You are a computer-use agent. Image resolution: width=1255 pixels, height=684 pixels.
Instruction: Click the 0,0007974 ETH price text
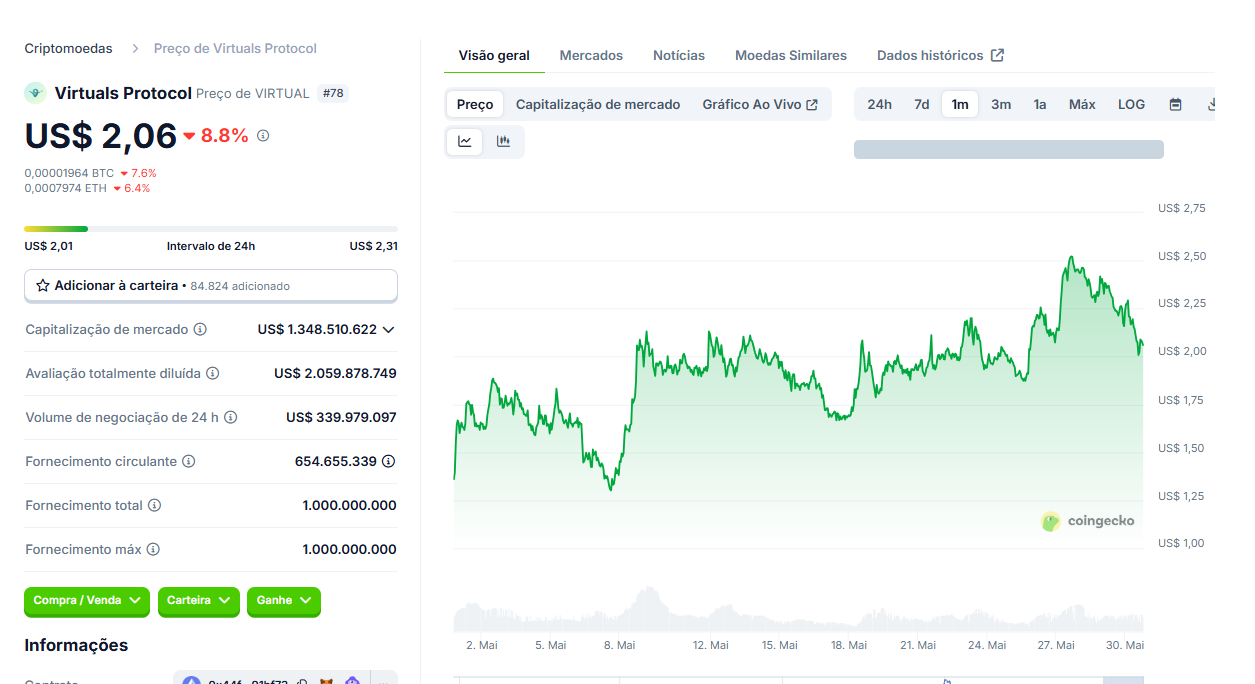point(66,188)
